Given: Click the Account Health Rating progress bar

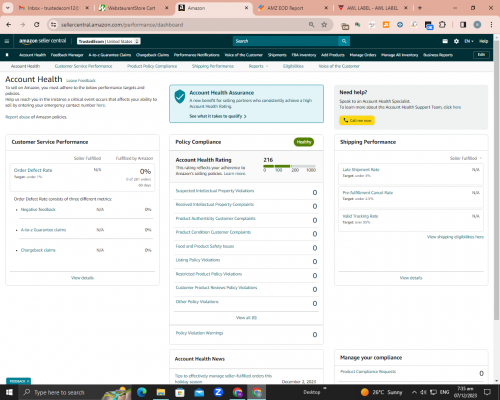Looking at the screenshot, I should click(x=289, y=166).
